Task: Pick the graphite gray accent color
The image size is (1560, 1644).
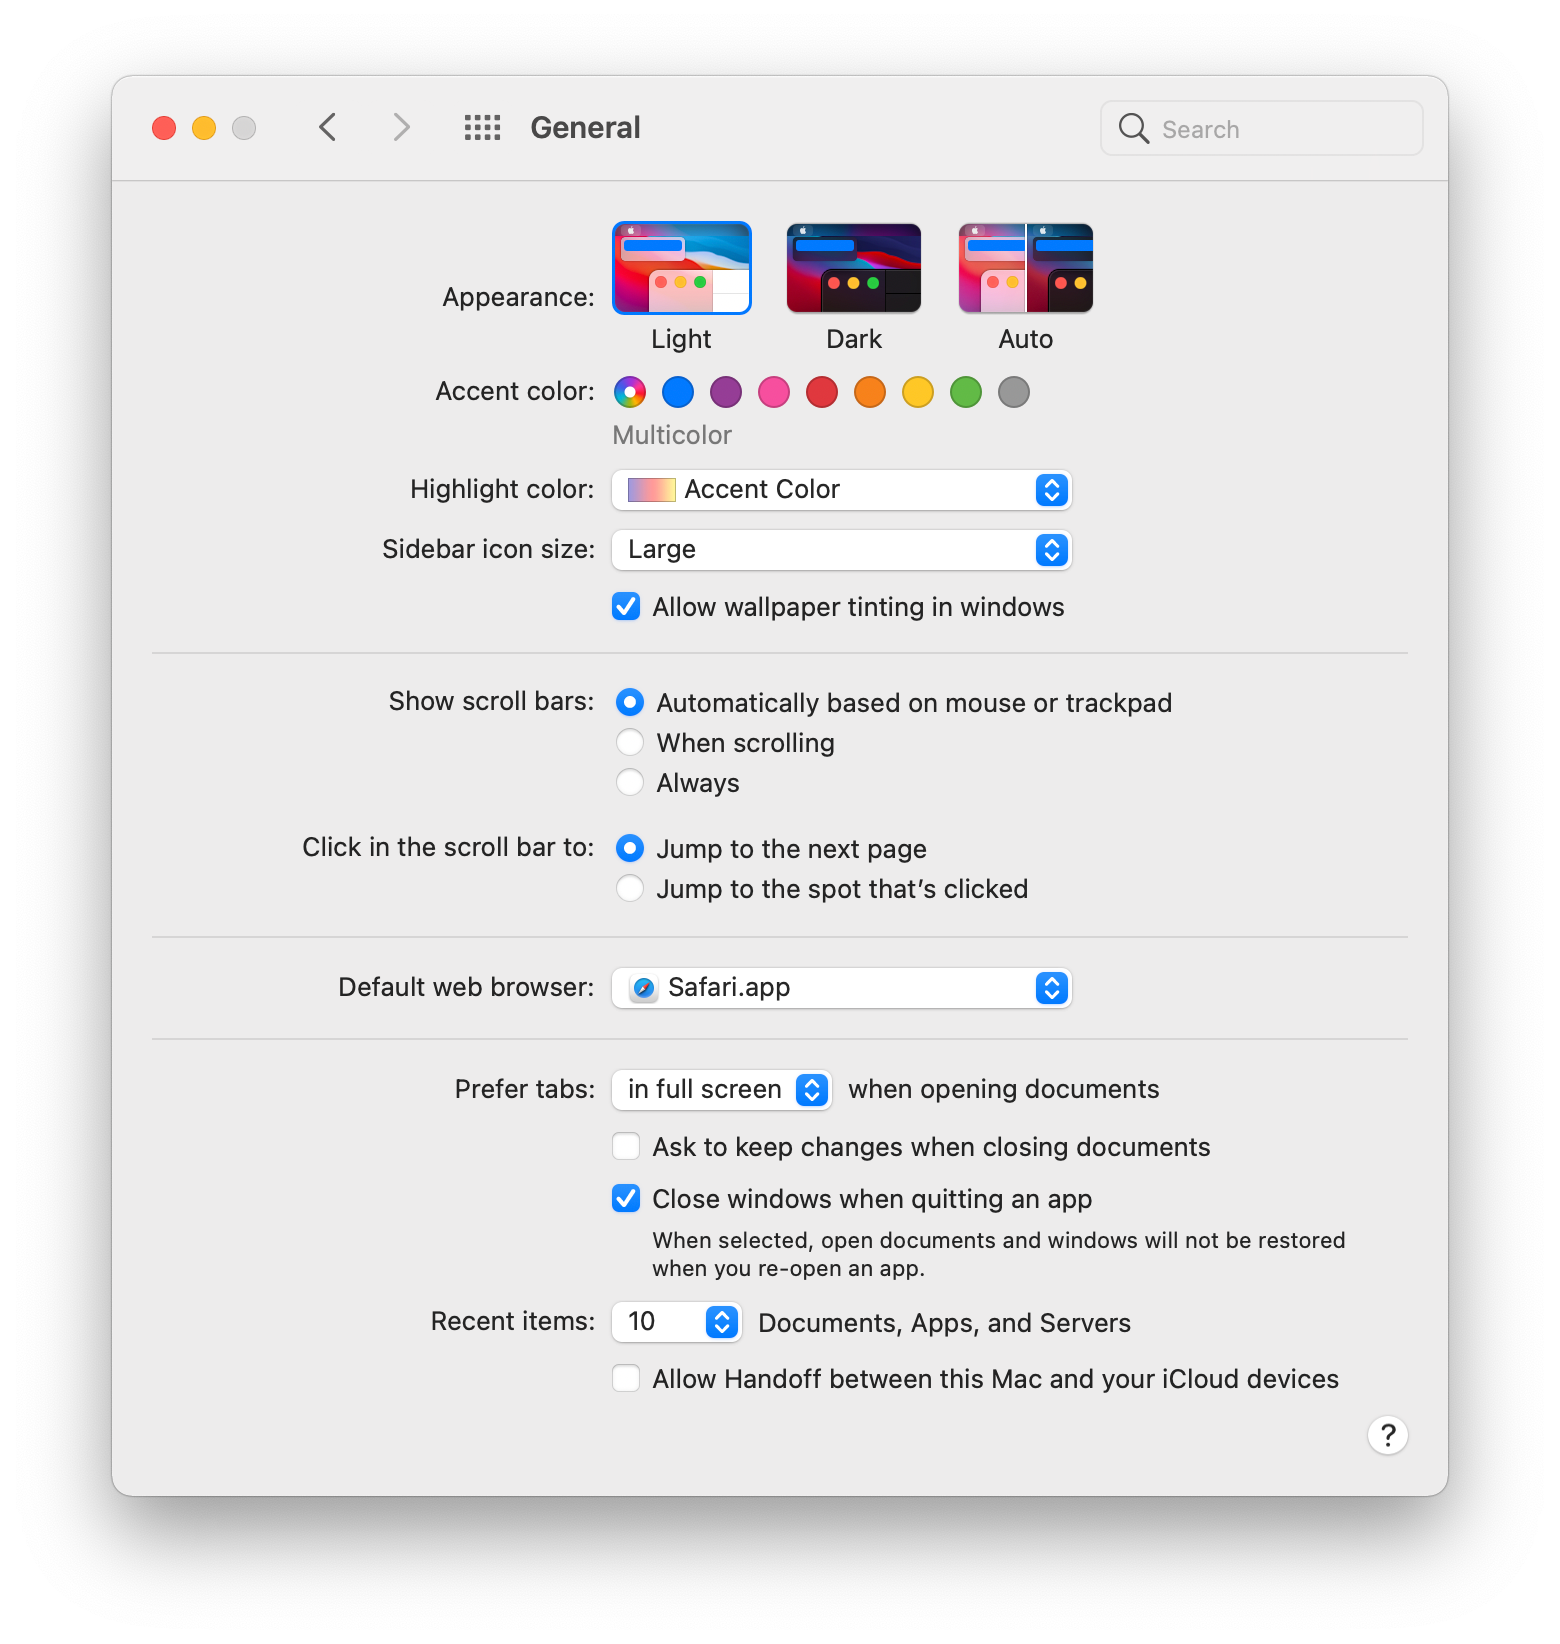Action: coord(1014,392)
